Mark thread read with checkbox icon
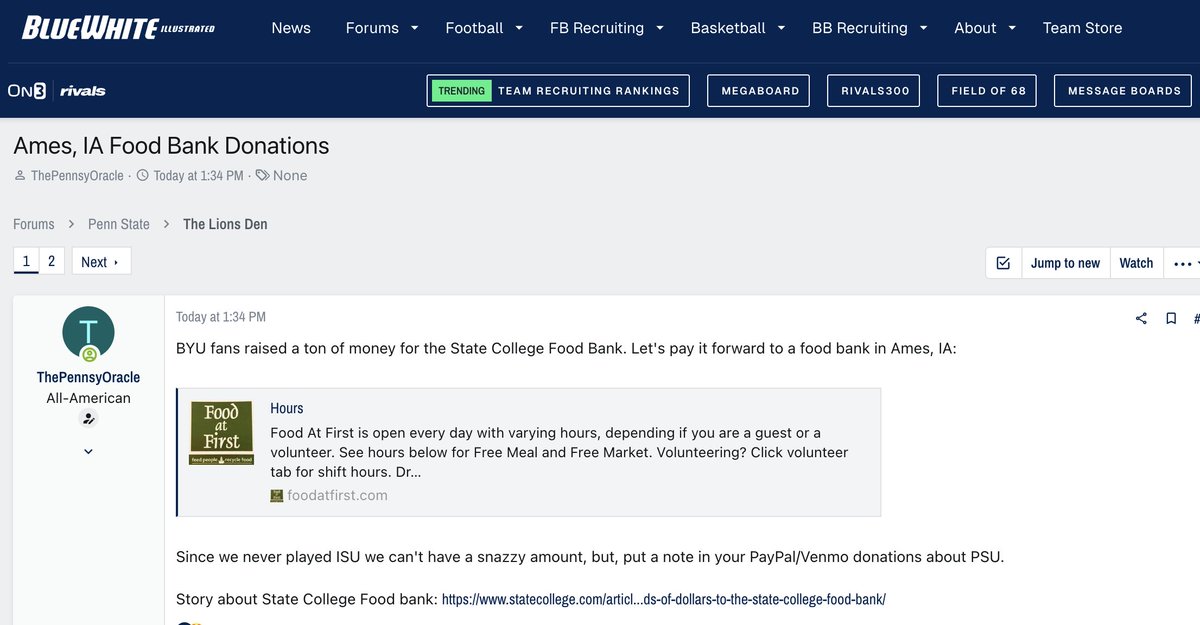1200x625 pixels. click(1003, 263)
